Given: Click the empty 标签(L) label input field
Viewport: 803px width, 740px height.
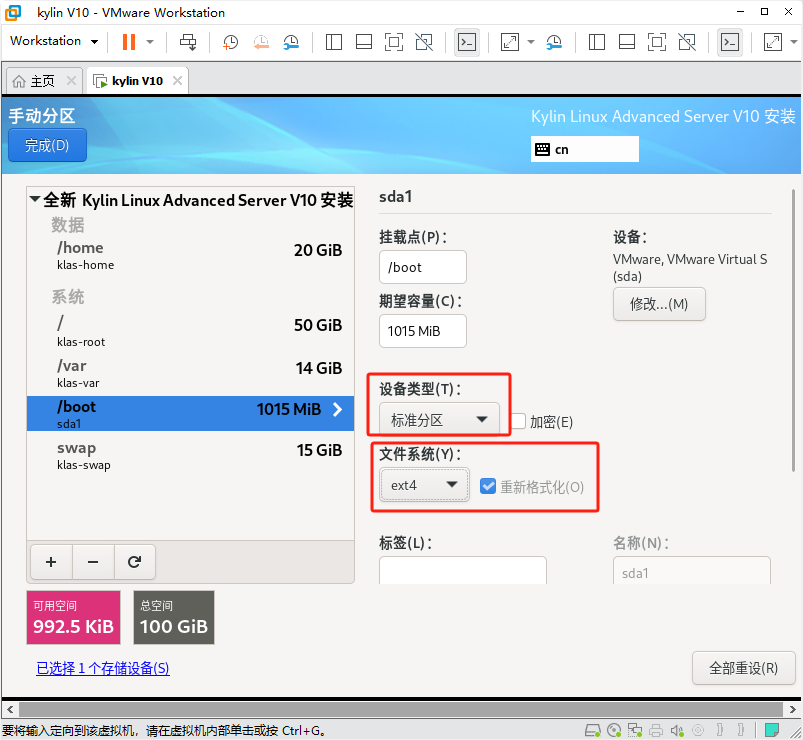Looking at the screenshot, I should pos(462,570).
